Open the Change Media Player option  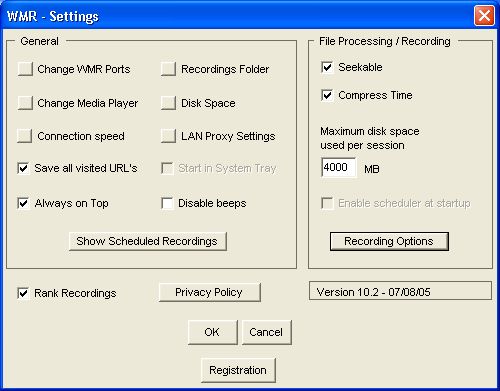coord(25,103)
